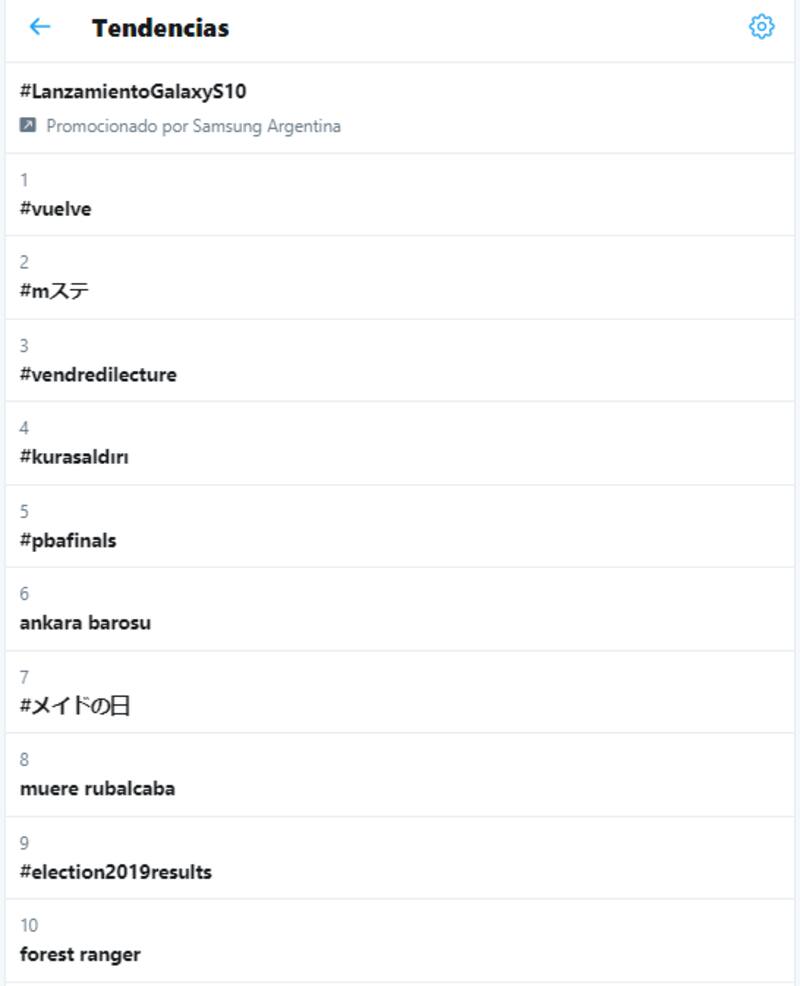Click rank number 5 above #pbafinals
Screen dimensions: 800x986
tap(24, 511)
